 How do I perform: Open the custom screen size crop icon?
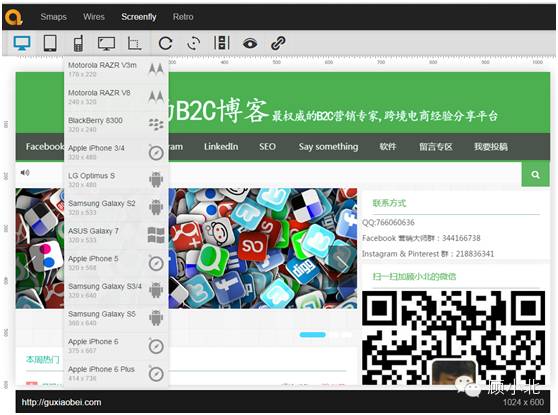(135, 43)
